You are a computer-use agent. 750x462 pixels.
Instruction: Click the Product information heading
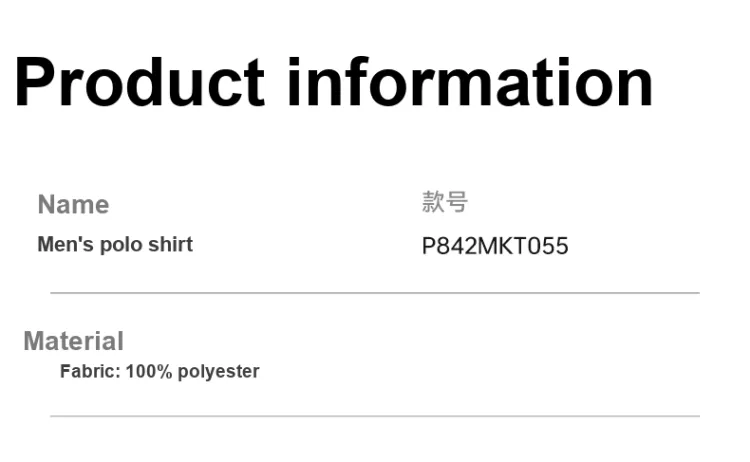[x=334, y=82]
